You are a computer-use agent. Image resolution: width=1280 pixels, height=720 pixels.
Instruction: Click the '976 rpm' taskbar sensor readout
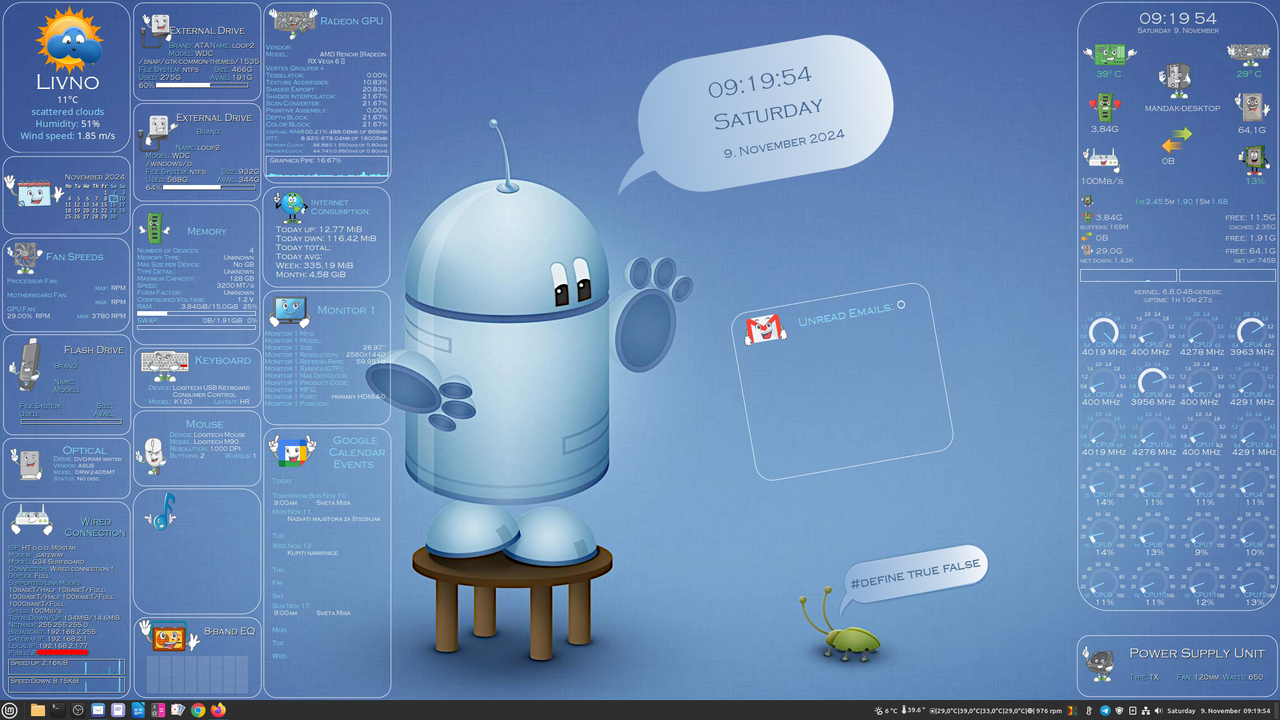[x=1047, y=711]
